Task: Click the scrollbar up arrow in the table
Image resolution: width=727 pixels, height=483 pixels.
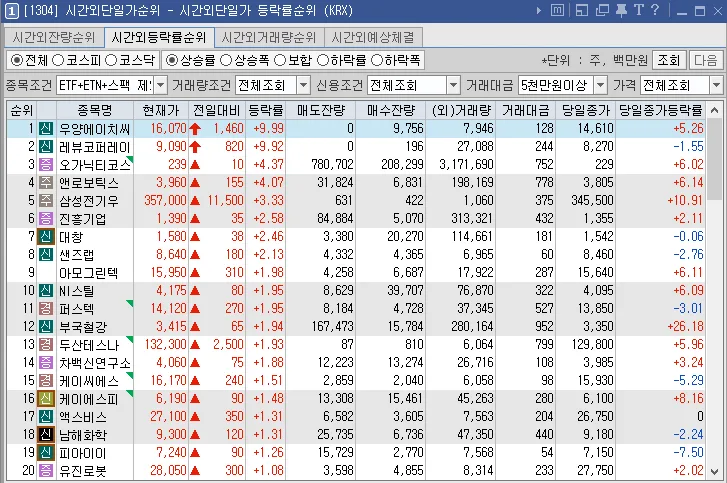Action: [714, 110]
